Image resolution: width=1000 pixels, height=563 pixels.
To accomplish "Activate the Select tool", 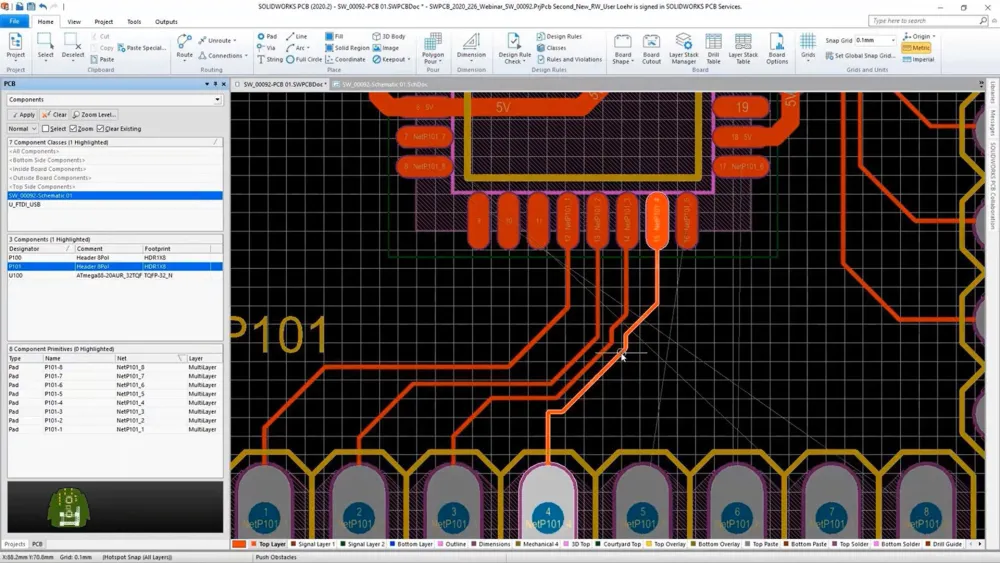I will coord(45,48).
